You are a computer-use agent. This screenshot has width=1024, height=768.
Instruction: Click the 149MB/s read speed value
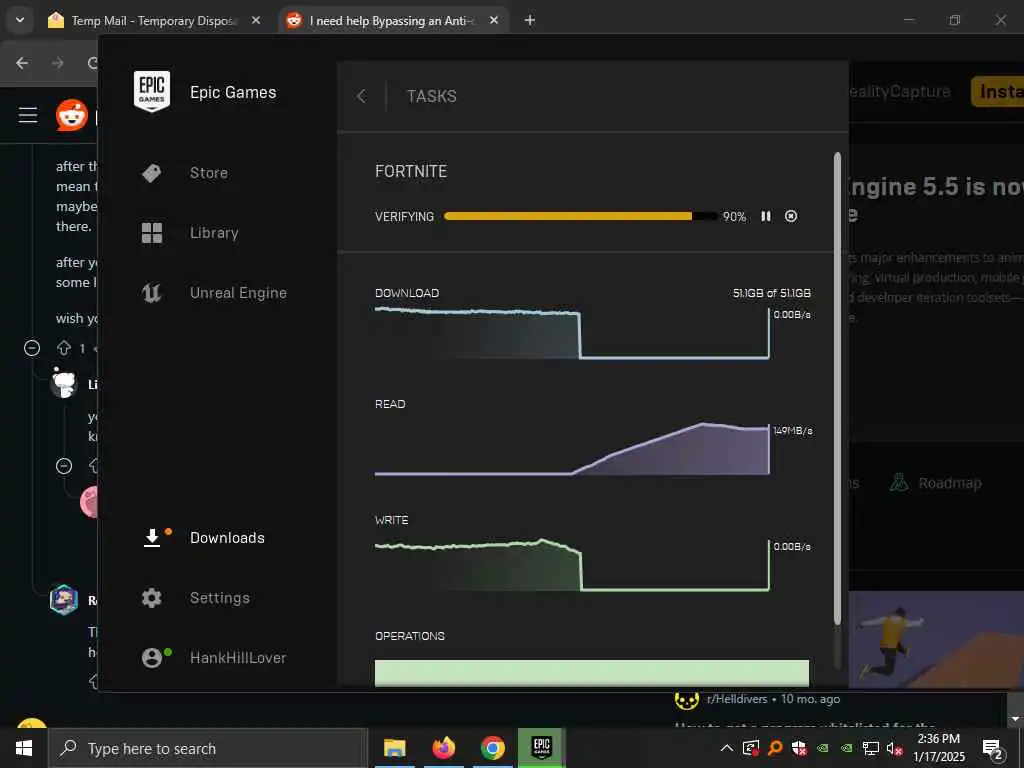pyautogui.click(x=793, y=430)
